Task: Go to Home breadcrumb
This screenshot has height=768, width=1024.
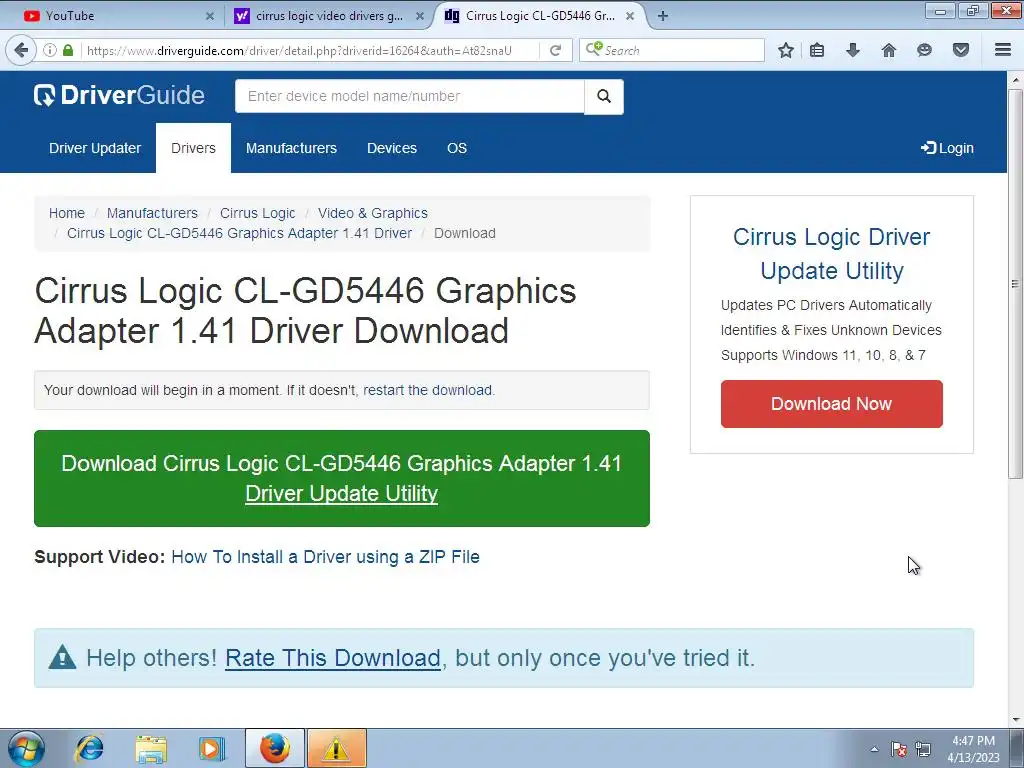Action: (x=67, y=213)
